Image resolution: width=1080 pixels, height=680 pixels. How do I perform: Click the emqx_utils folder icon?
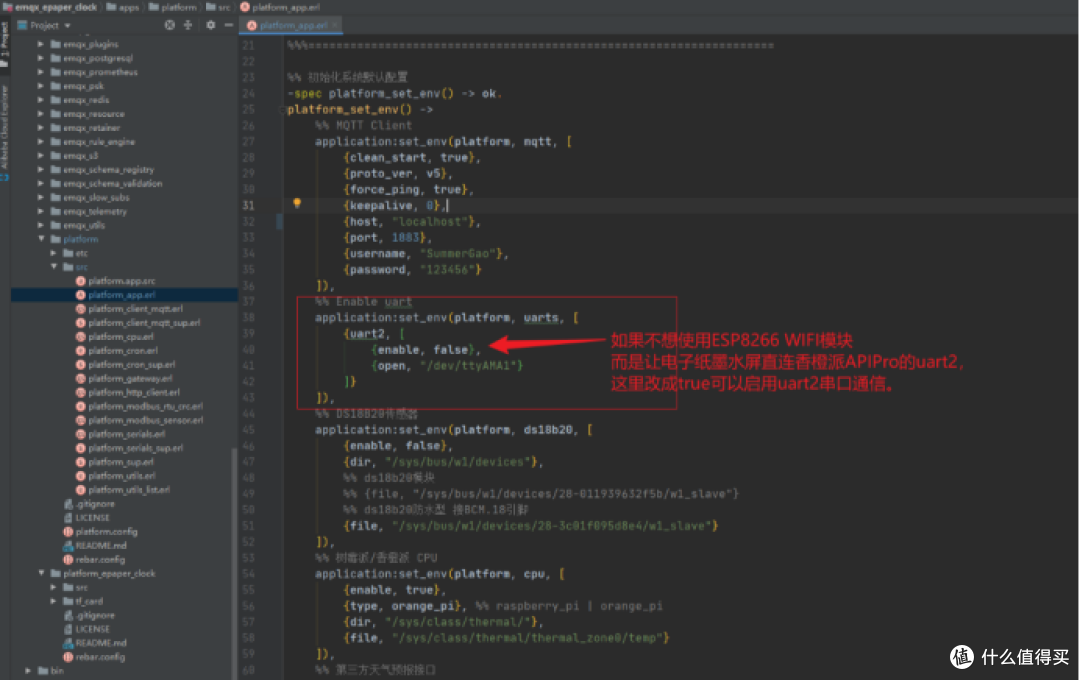pyautogui.click(x=56, y=225)
